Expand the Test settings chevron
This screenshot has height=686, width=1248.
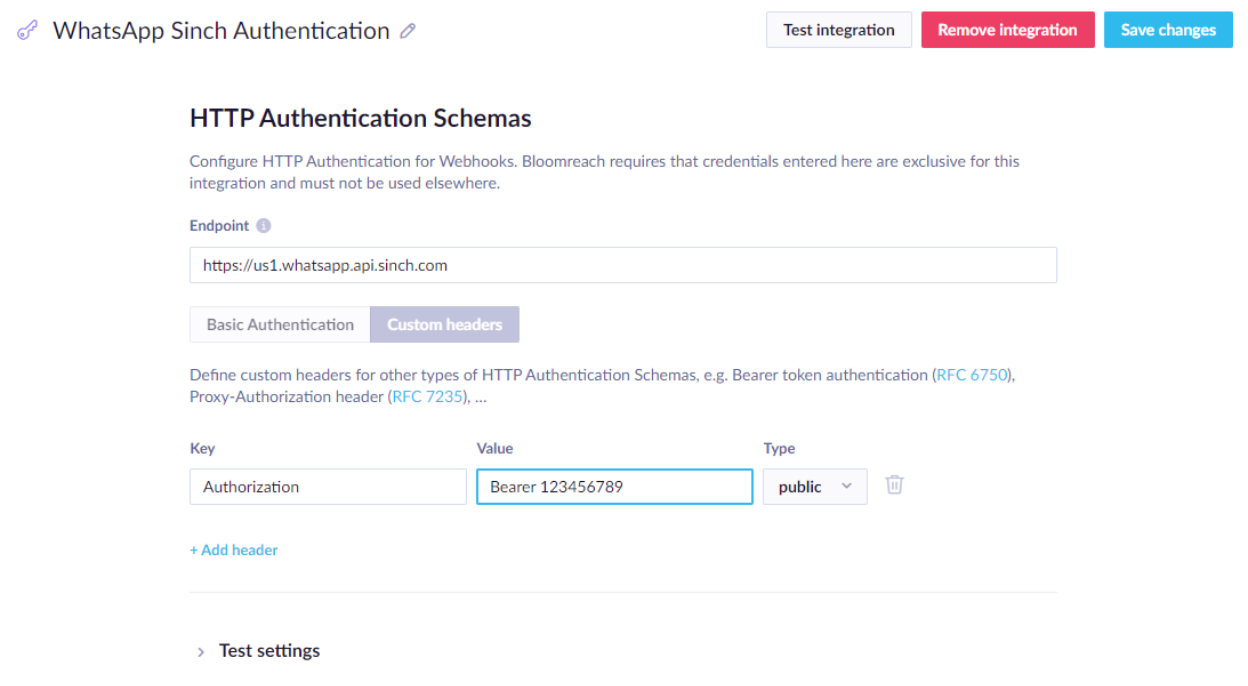[202, 651]
